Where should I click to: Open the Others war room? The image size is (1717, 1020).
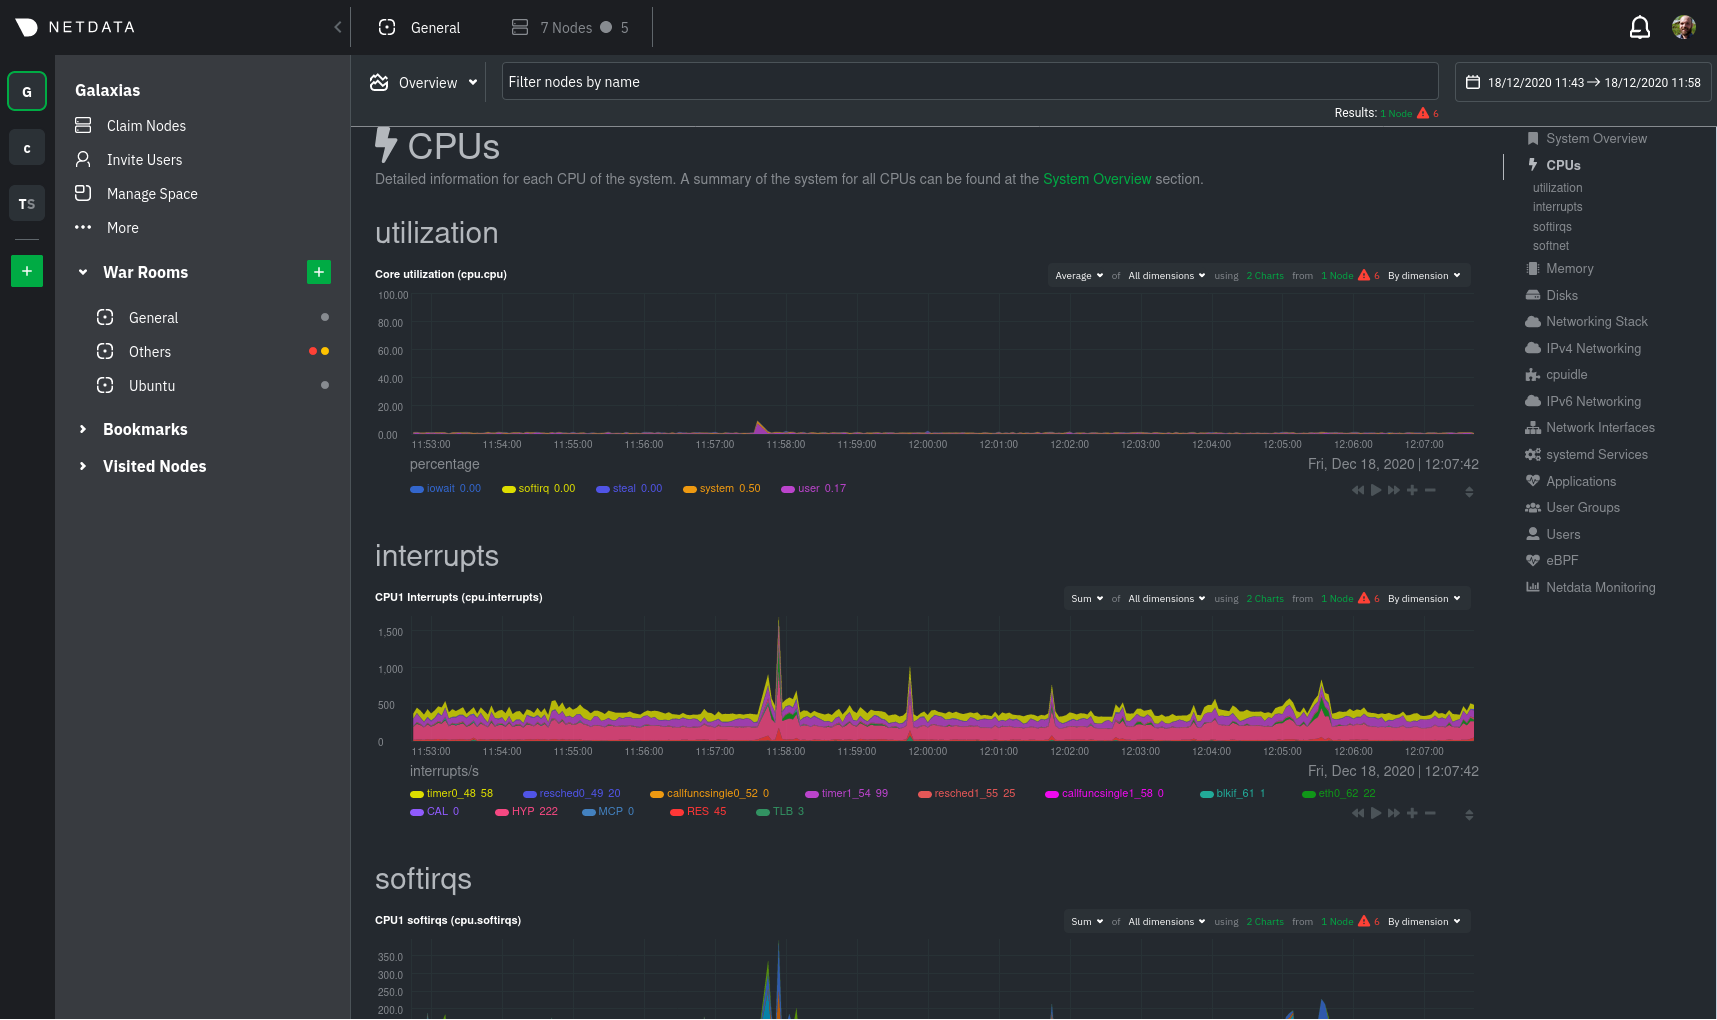149,351
